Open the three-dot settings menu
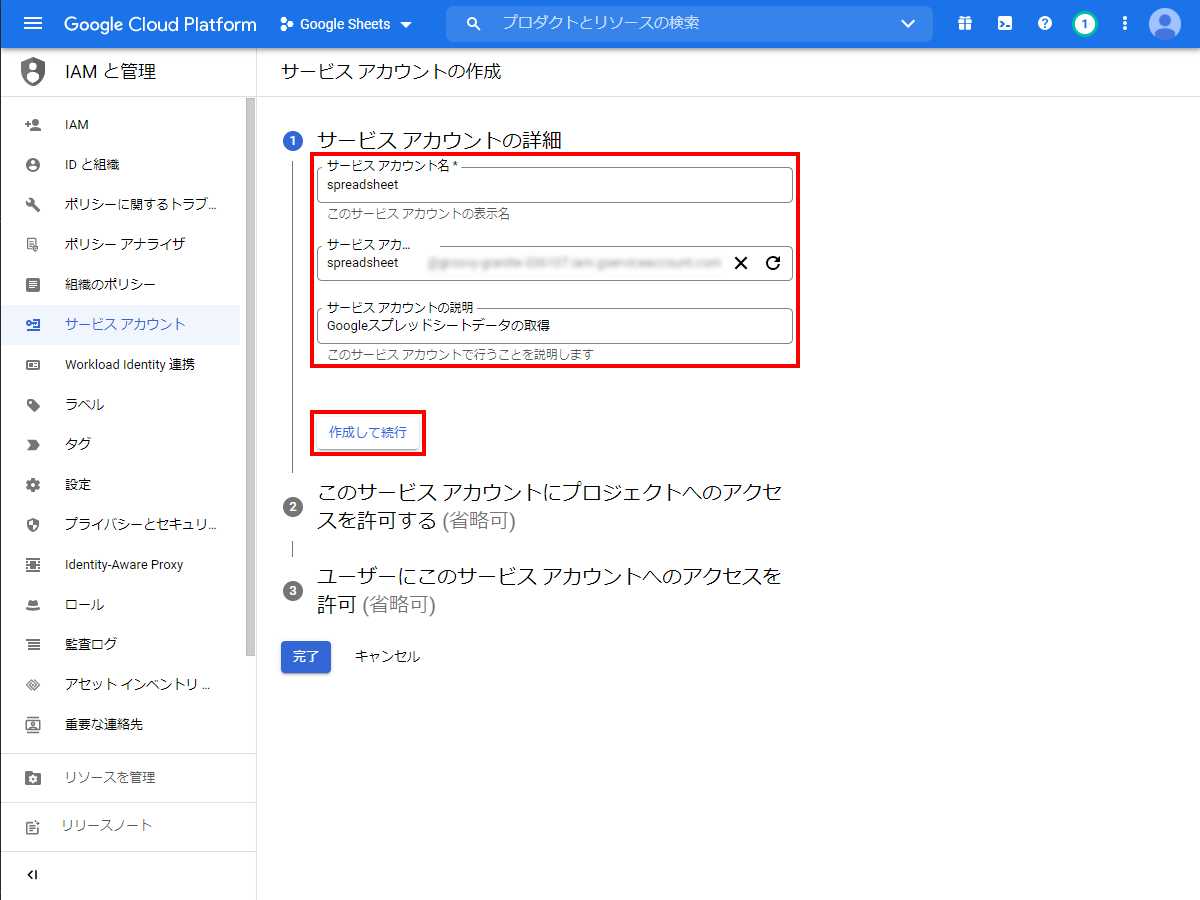This screenshot has height=900, width=1200. coord(1125,24)
